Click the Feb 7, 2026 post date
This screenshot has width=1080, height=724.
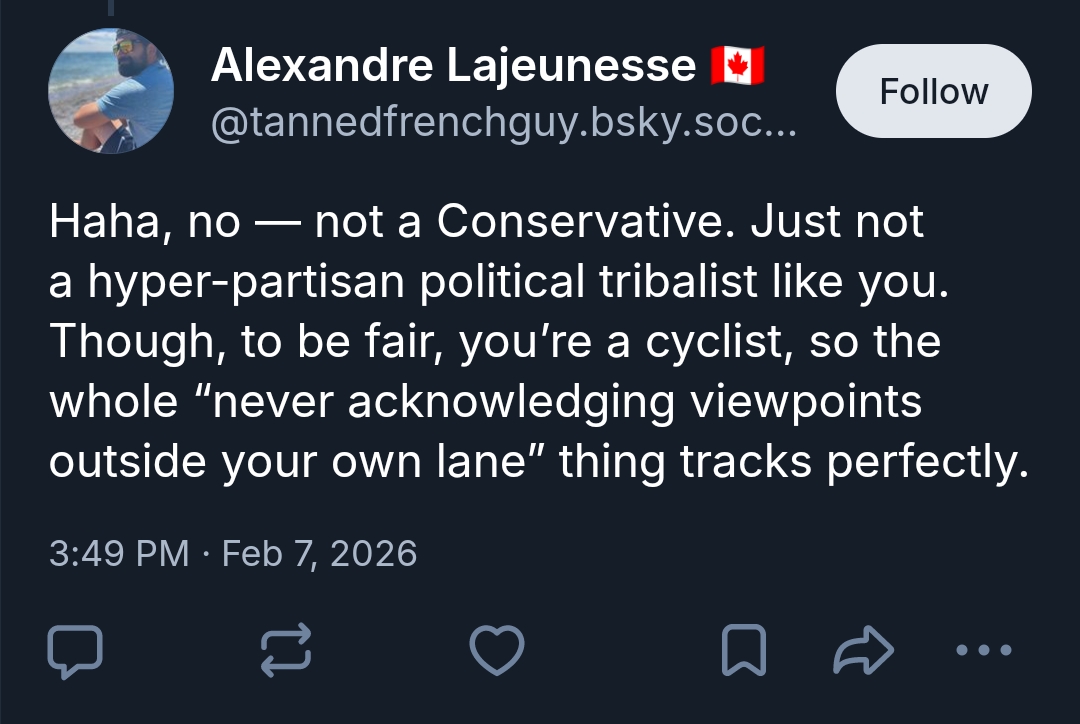[x=320, y=553]
